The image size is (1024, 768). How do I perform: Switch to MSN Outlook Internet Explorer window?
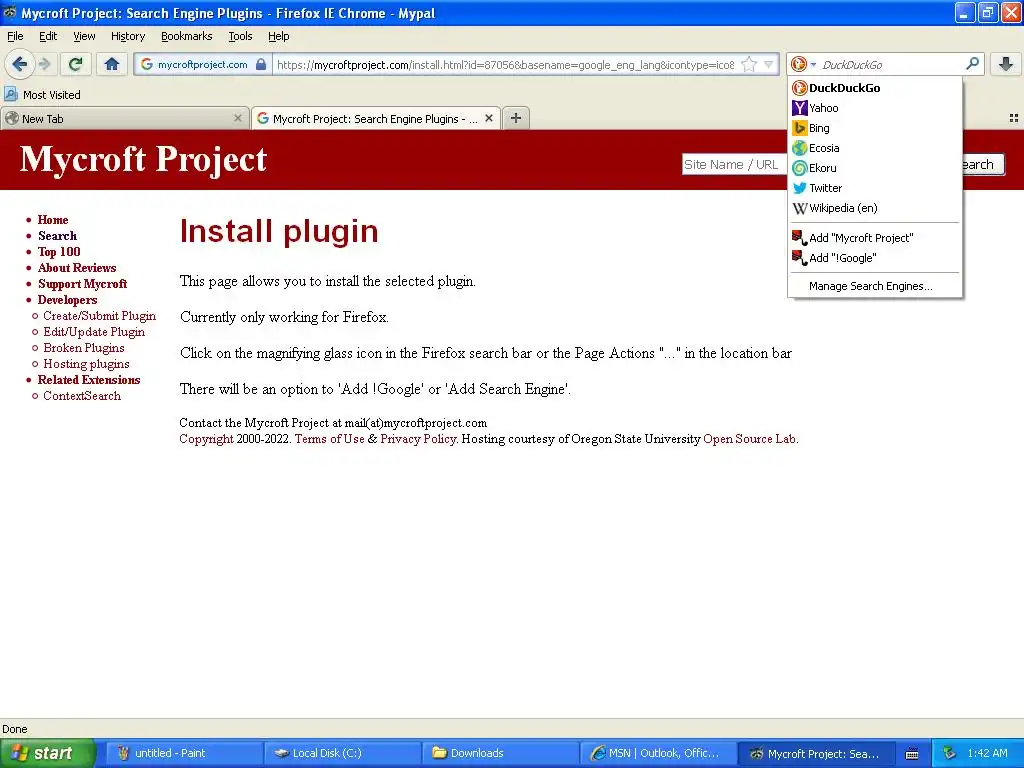(x=658, y=753)
